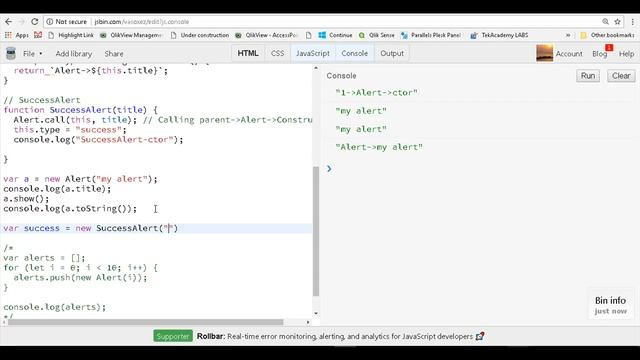Open the Account link

569,54
